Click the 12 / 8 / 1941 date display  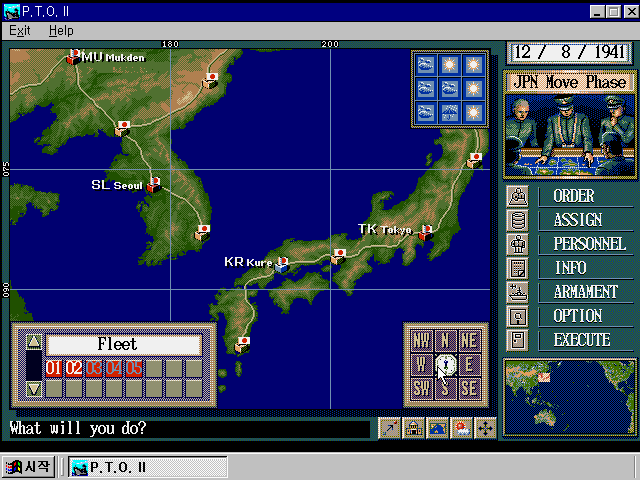point(570,53)
